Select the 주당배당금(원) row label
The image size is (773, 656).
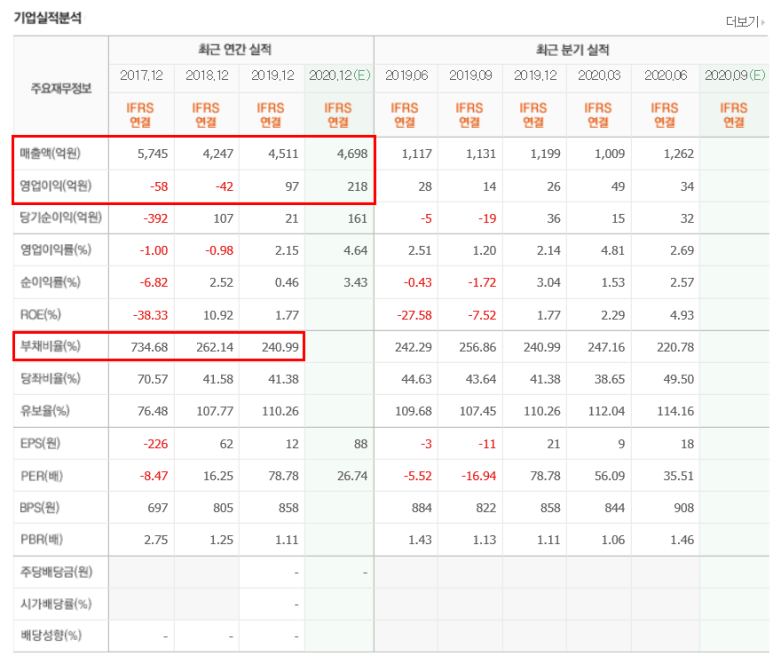[x=56, y=572]
